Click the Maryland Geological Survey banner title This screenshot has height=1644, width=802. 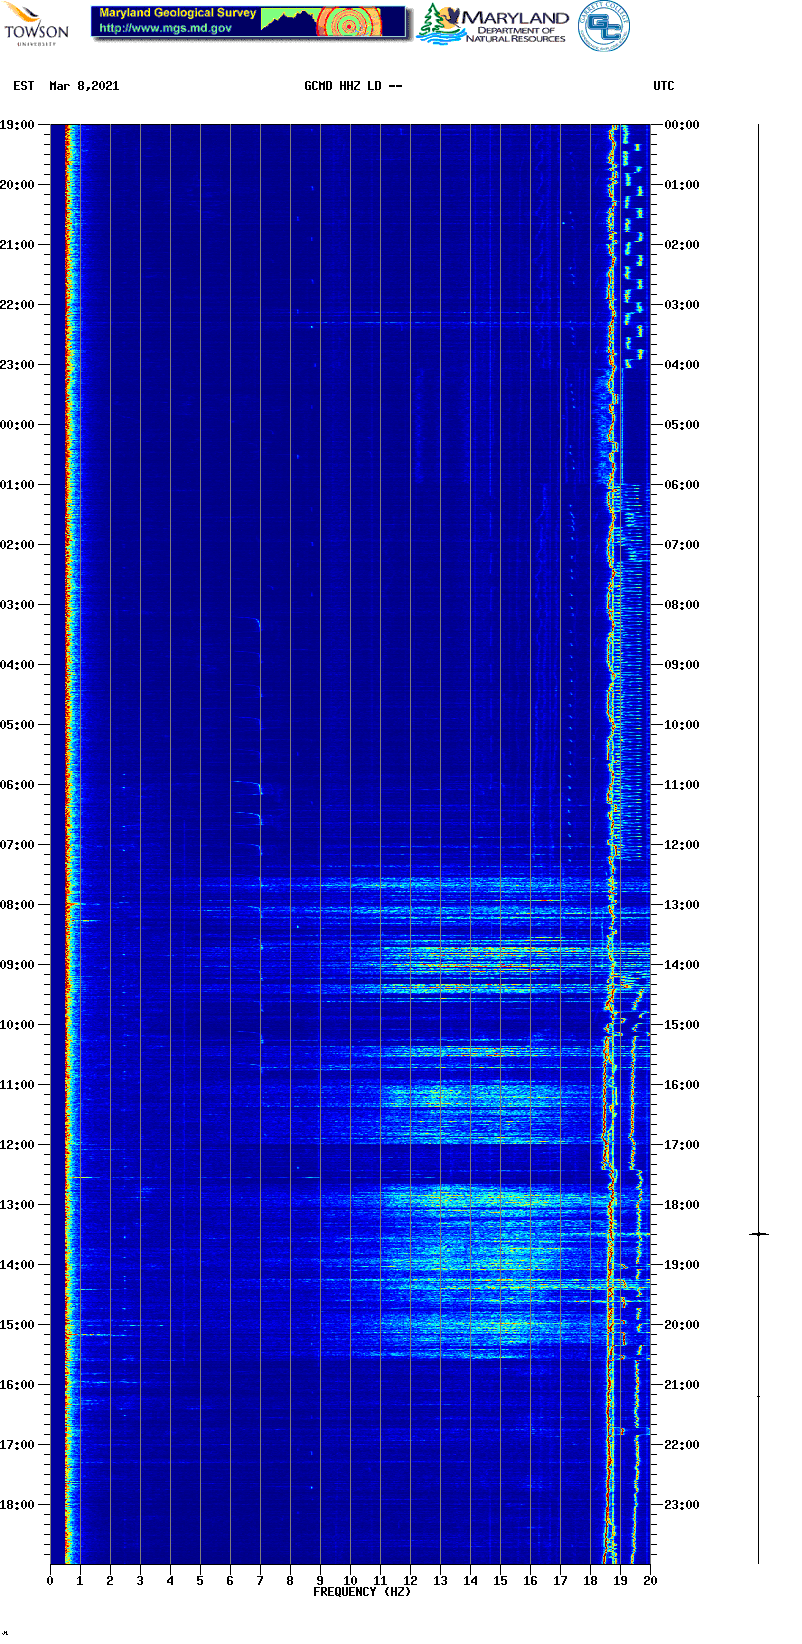(178, 13)
